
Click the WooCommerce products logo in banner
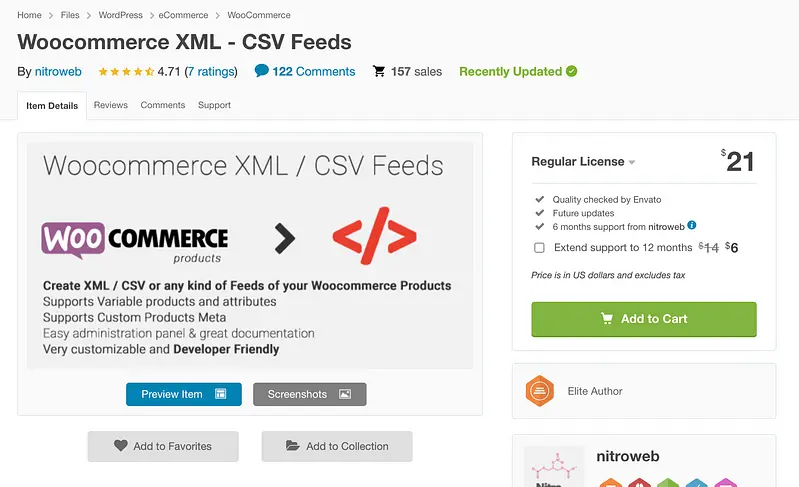point(135,241)
